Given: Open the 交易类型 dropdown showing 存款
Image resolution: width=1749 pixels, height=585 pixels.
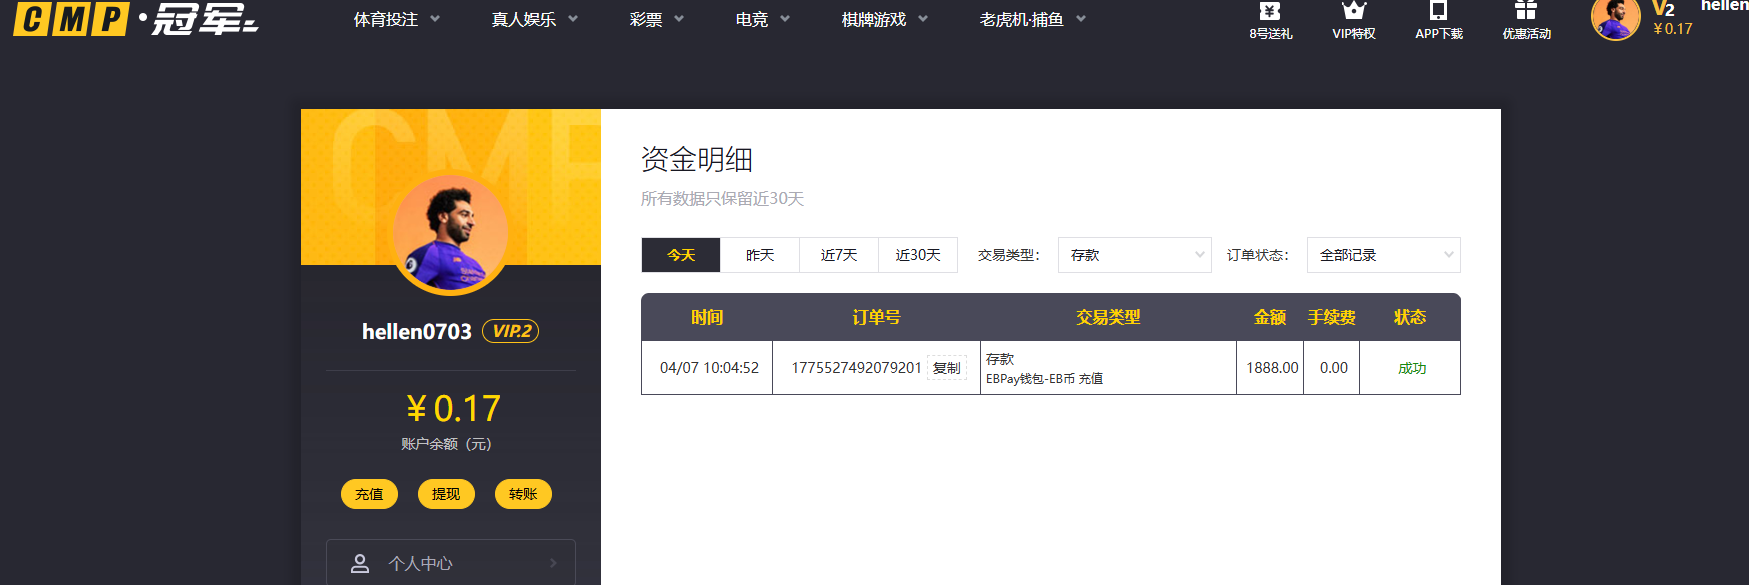Looking at the screenshot, I should (x=1134, y=255).
